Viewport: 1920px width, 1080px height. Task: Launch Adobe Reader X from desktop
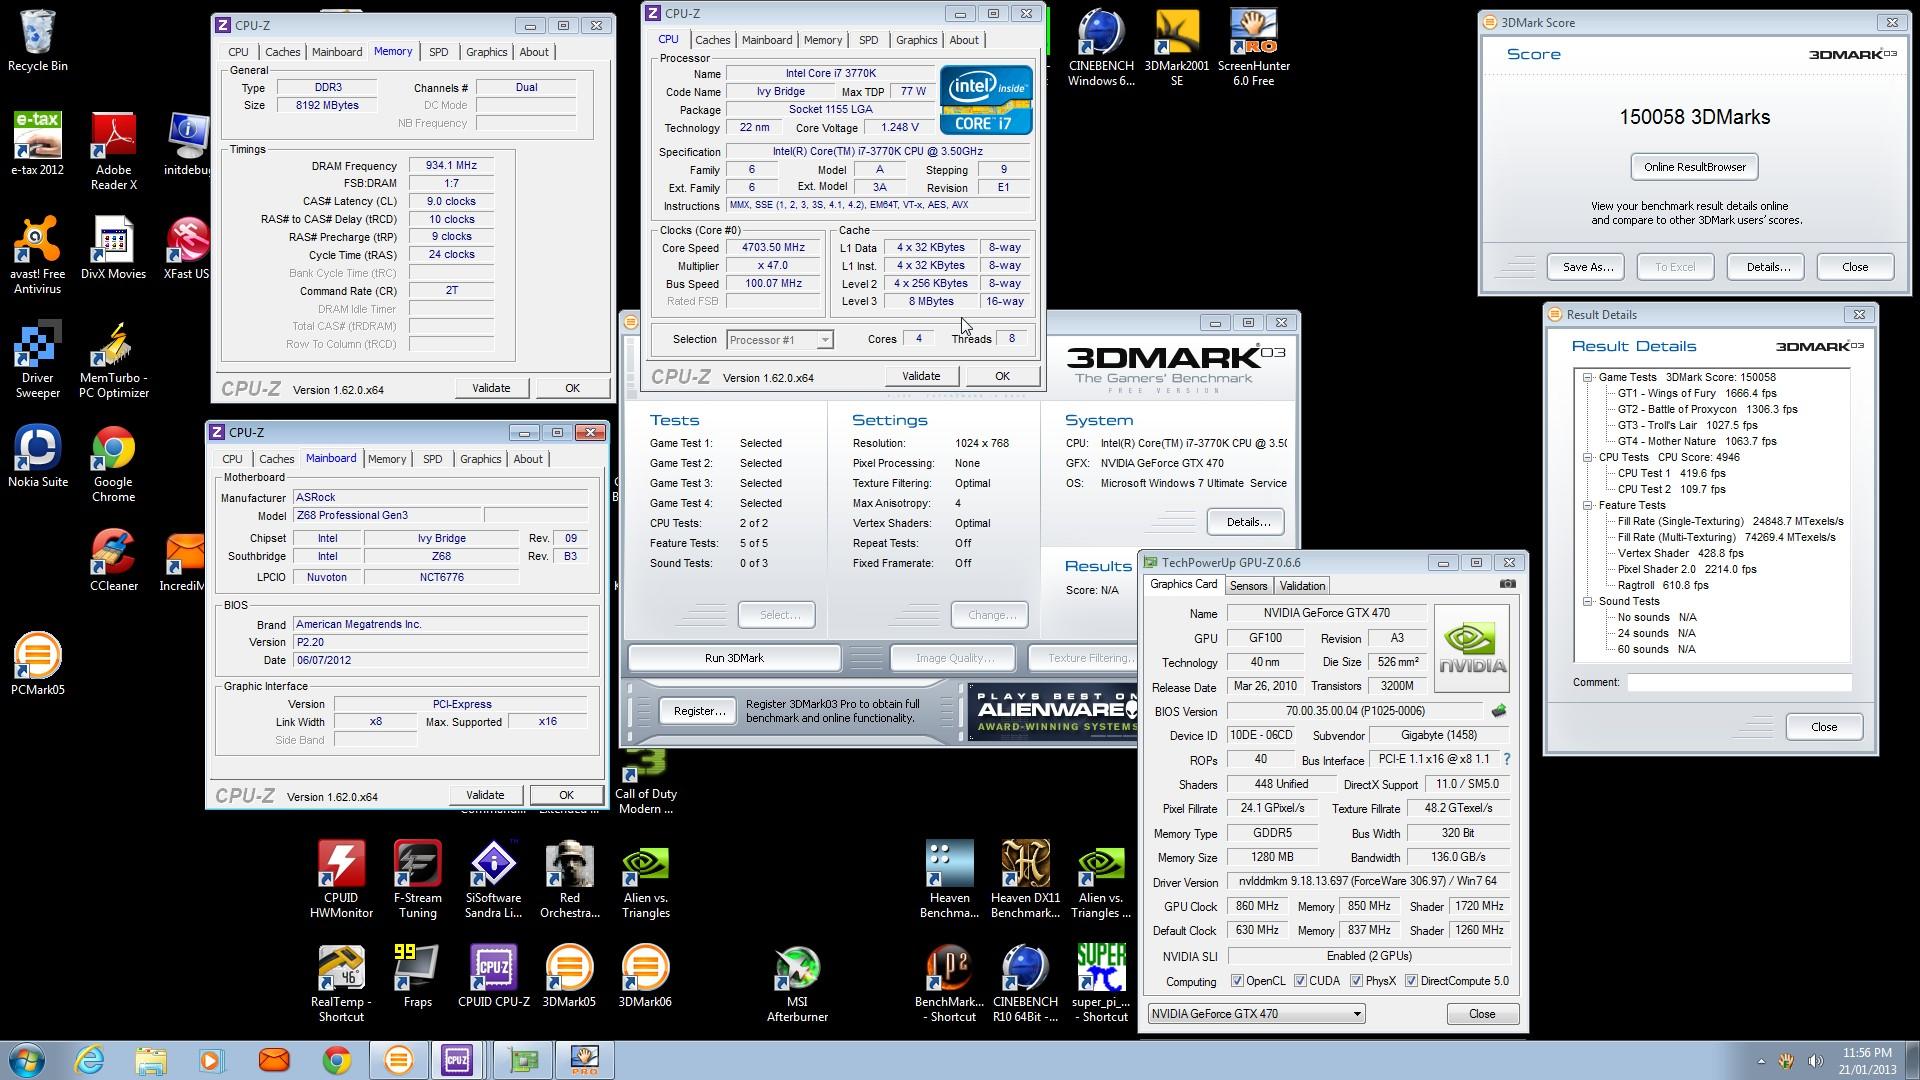pyautogui.click(x=113, y=150)
